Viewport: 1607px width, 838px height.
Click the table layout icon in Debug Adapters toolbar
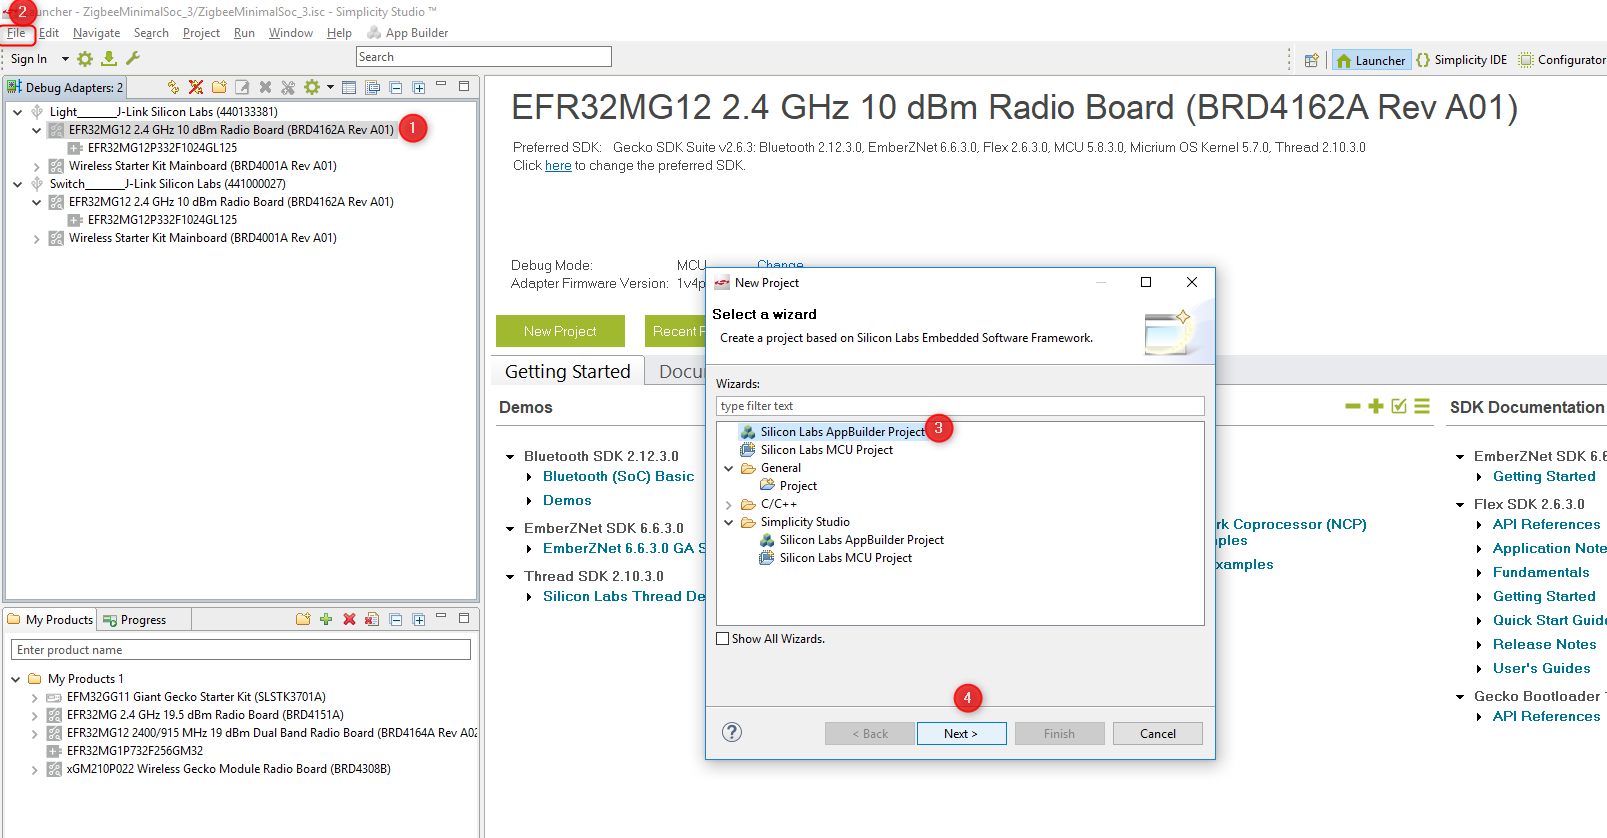349,88
